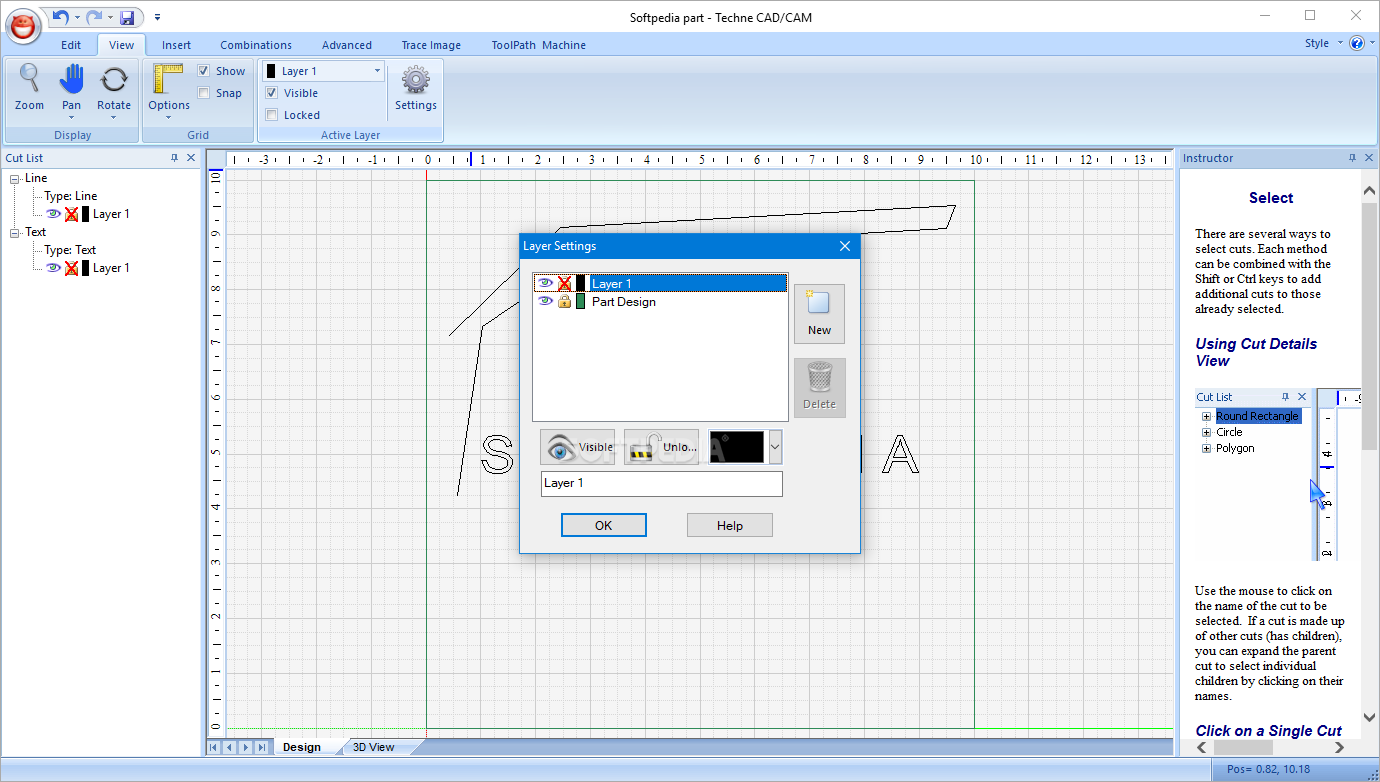
Task: Close the Layer Settings dialog
Action: coord(844,246)
